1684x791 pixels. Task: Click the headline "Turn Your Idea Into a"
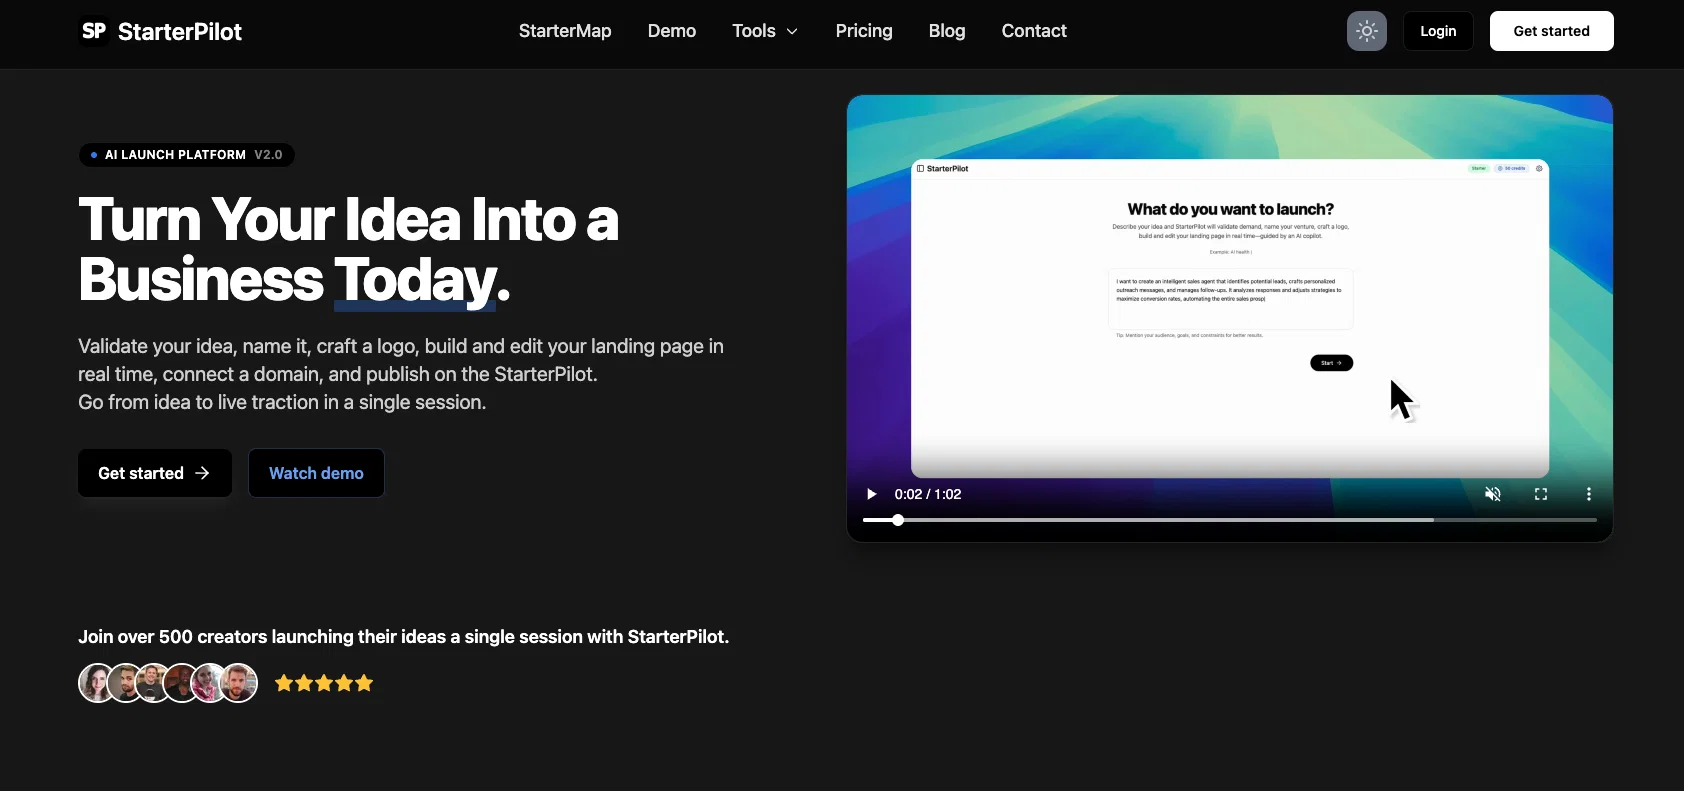click(349, 219)
